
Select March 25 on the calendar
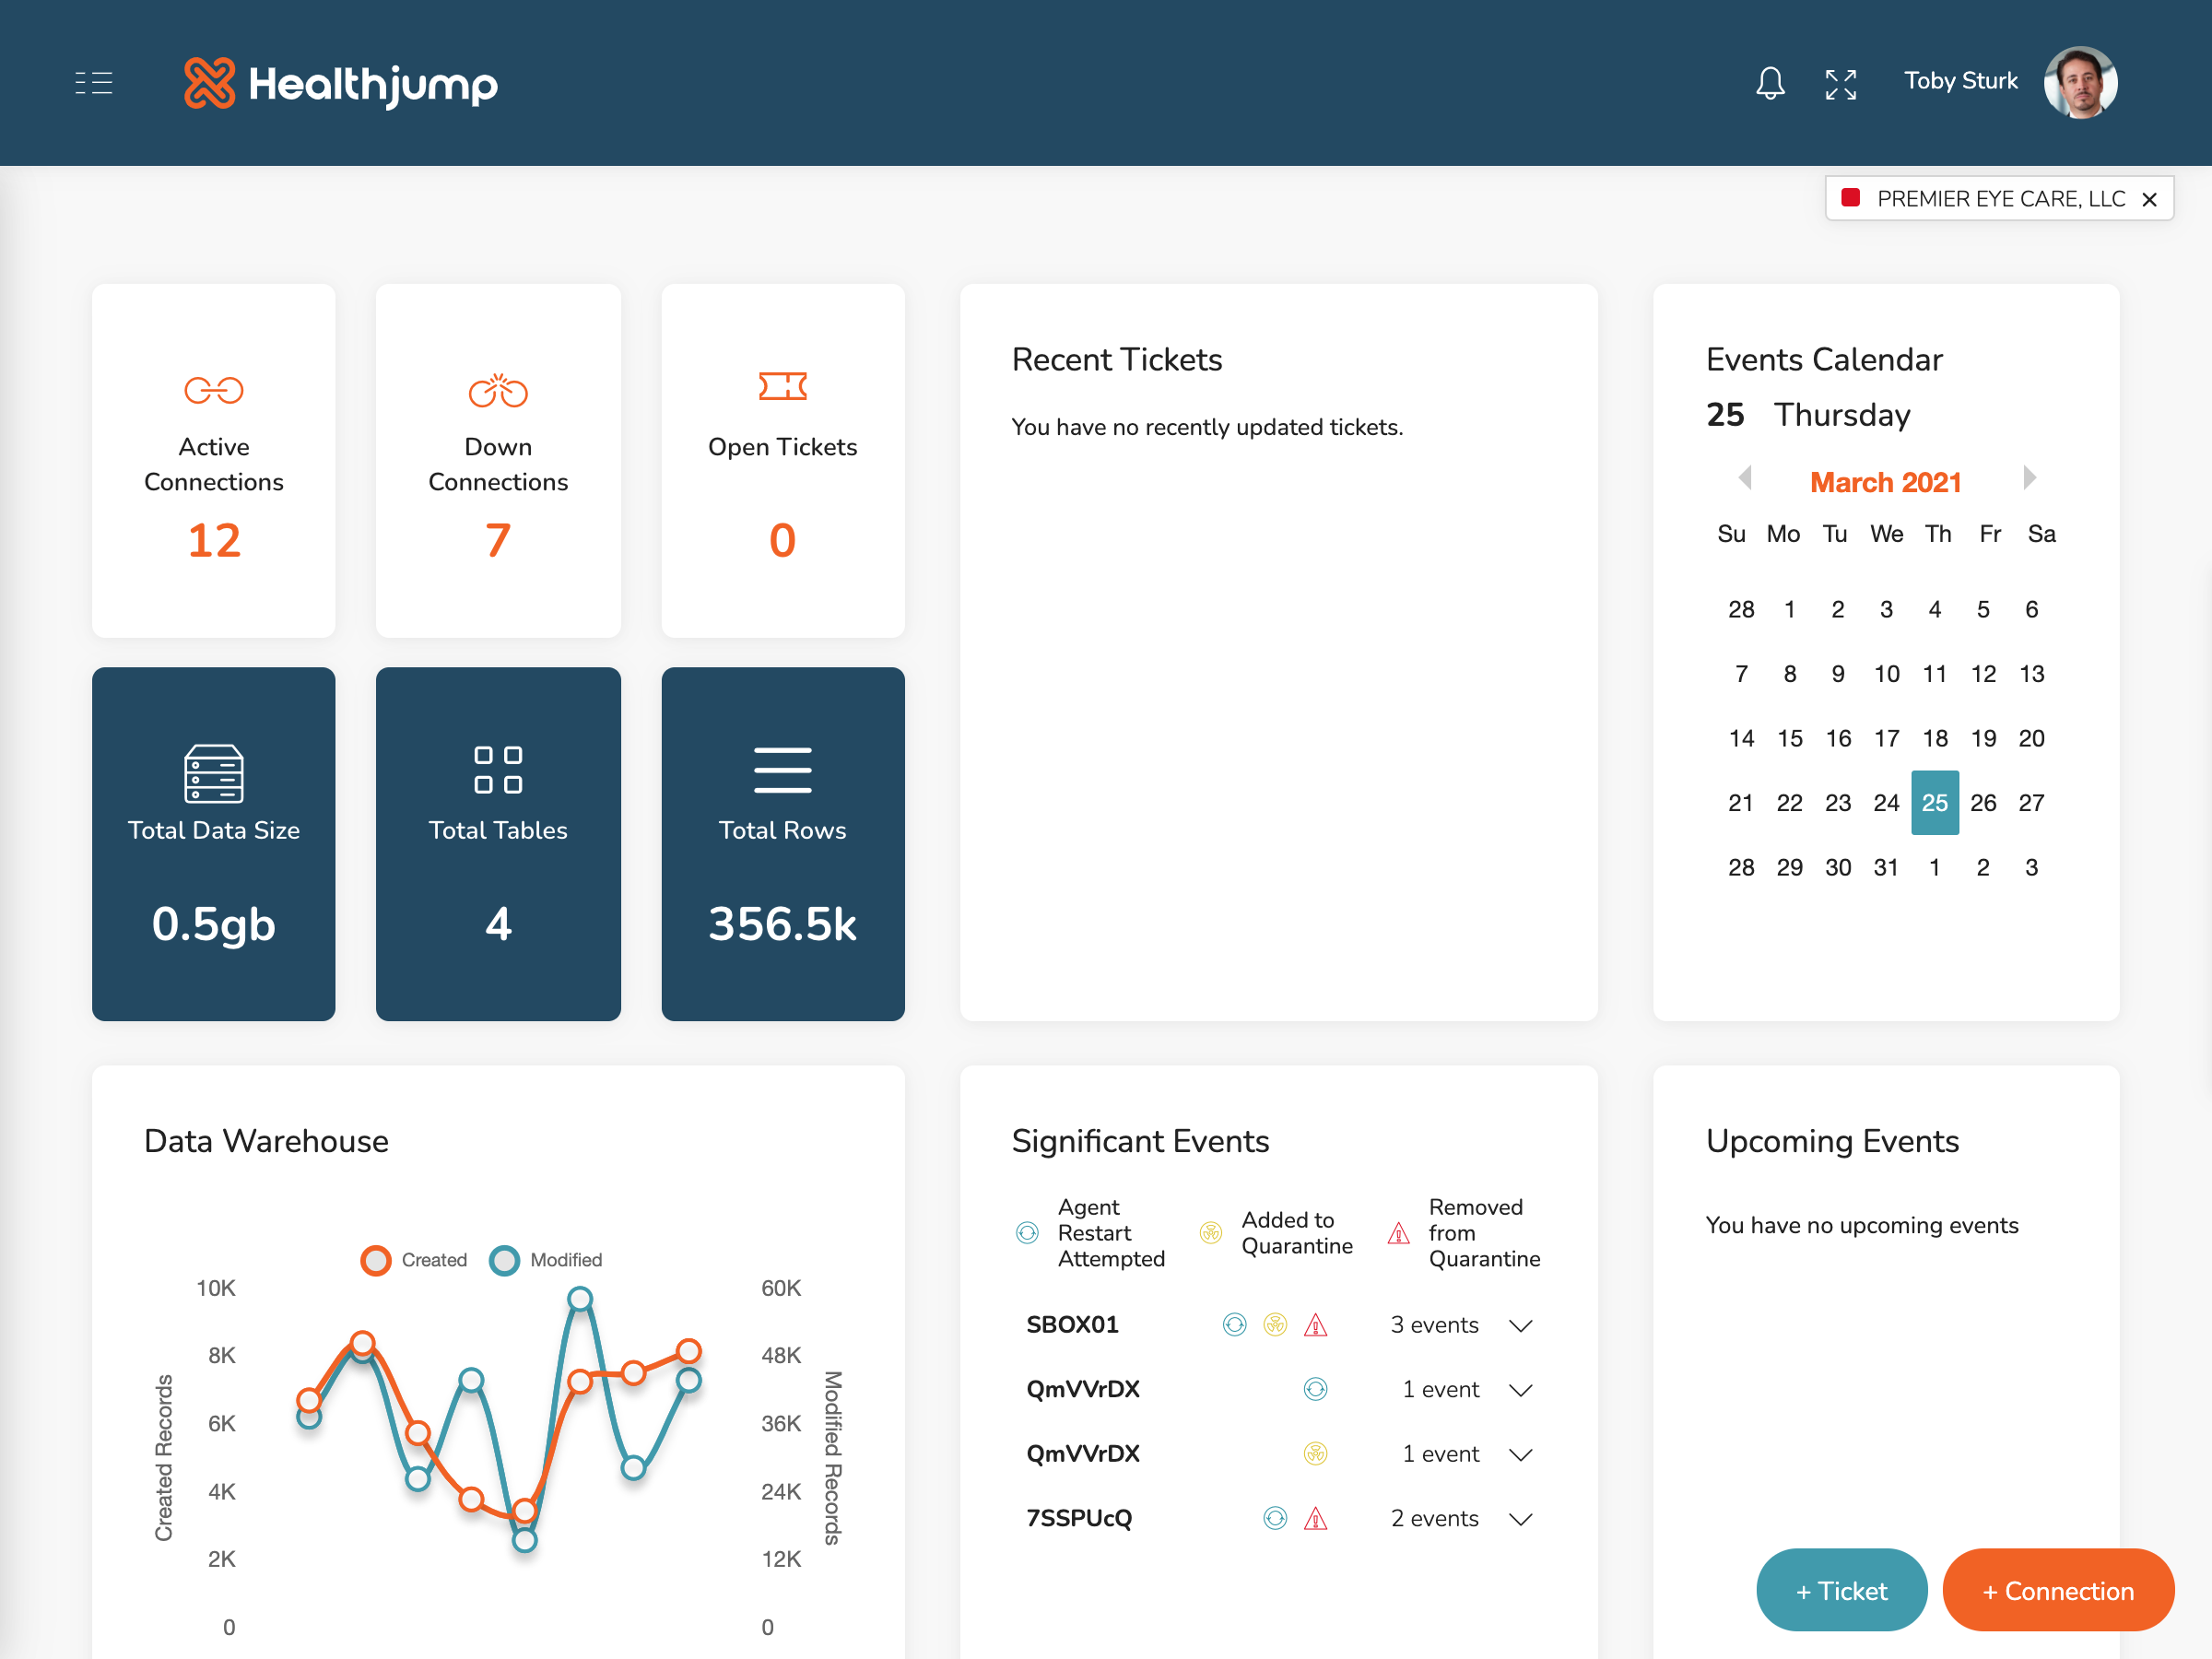[x=1935, y=802]
